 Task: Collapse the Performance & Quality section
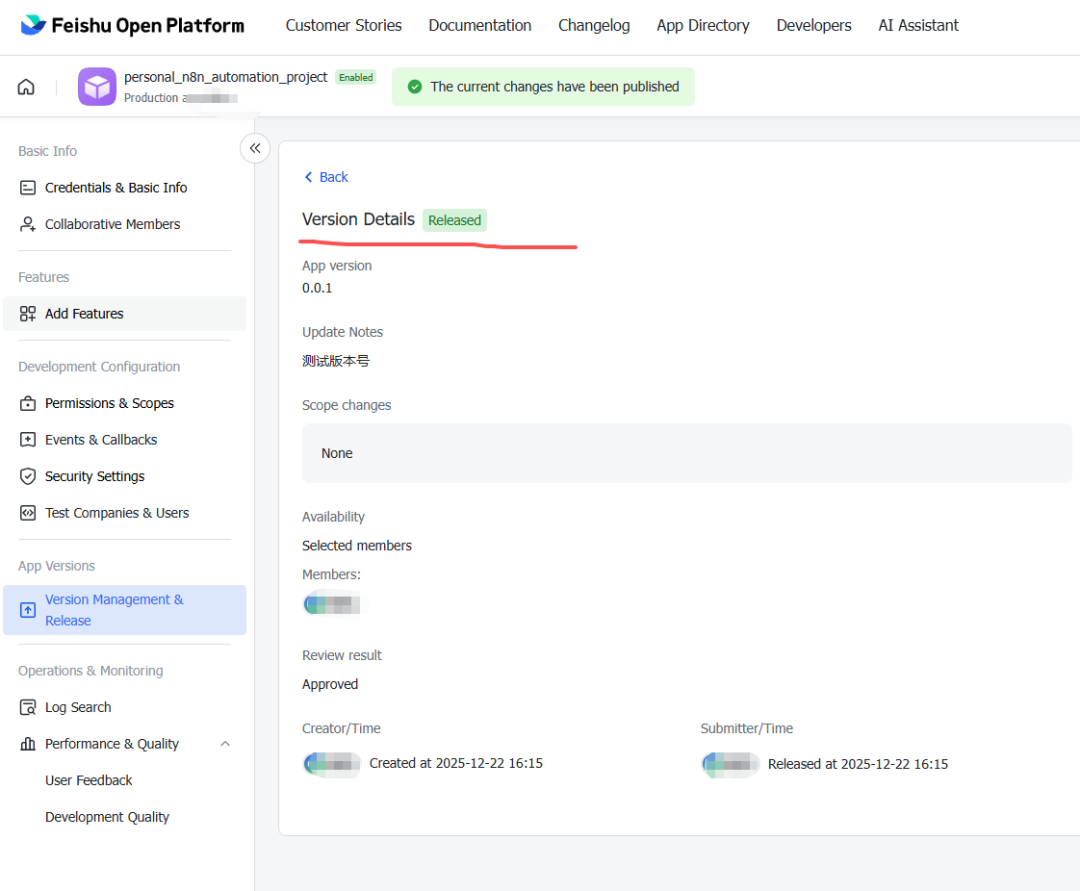point(225,744)
